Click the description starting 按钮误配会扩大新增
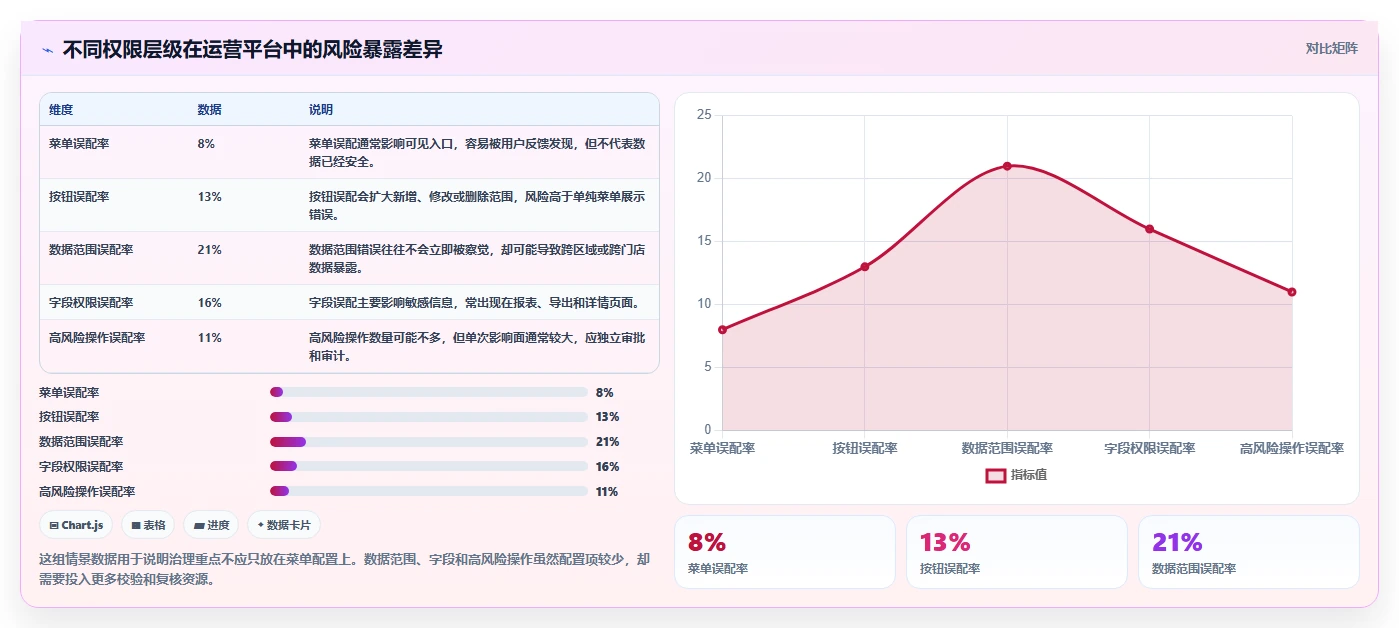Viewport: 1399px width, 628px height. click(477, 206)
